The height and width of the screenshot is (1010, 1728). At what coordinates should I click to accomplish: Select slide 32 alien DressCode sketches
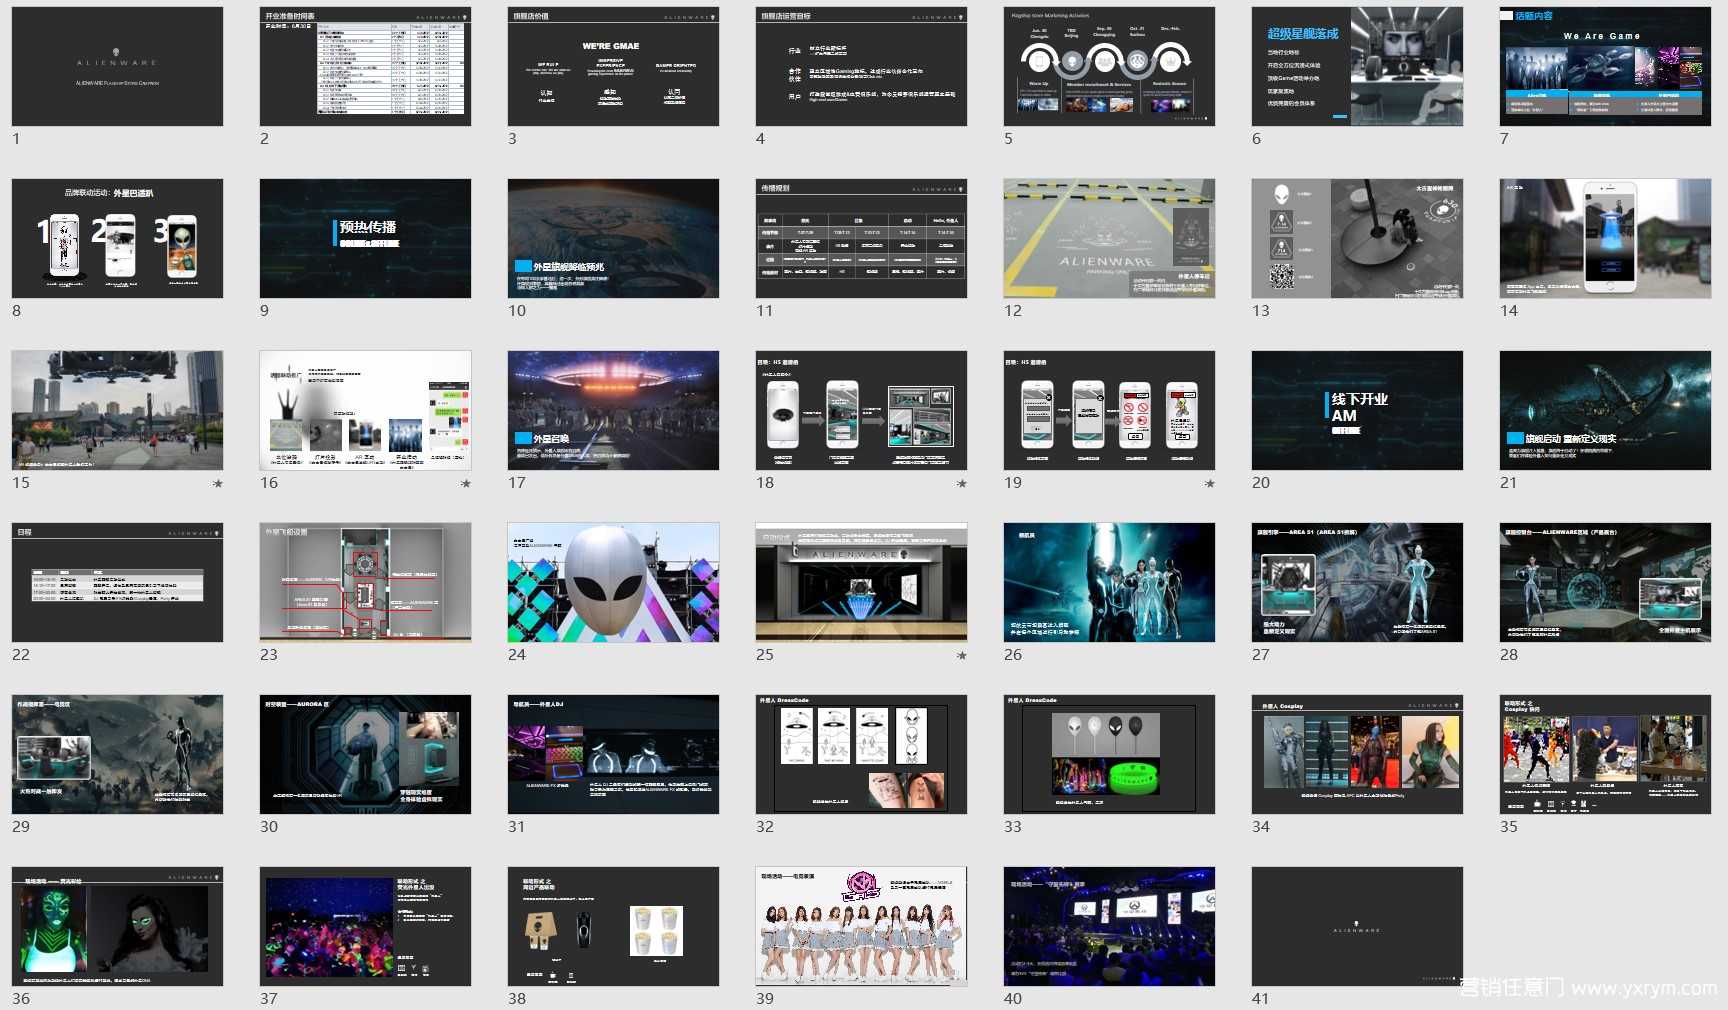[861, 754]
